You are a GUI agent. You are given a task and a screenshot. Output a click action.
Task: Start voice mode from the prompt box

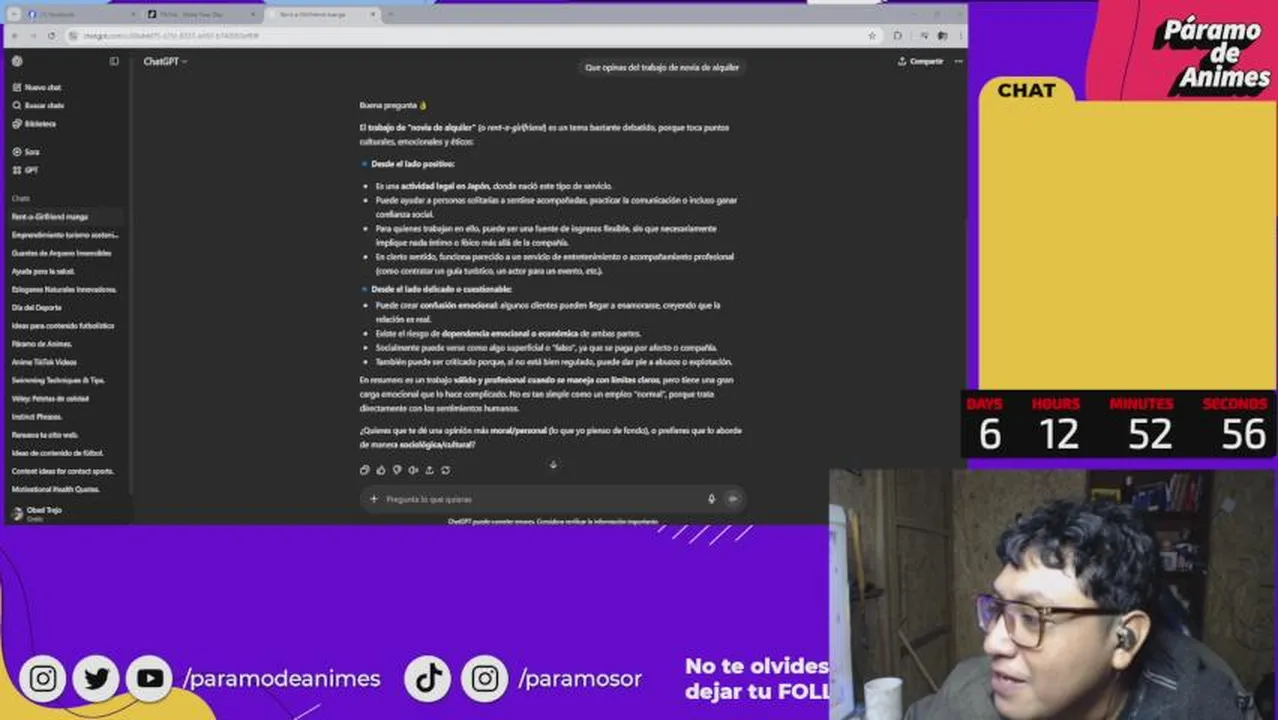pos(733,498)
